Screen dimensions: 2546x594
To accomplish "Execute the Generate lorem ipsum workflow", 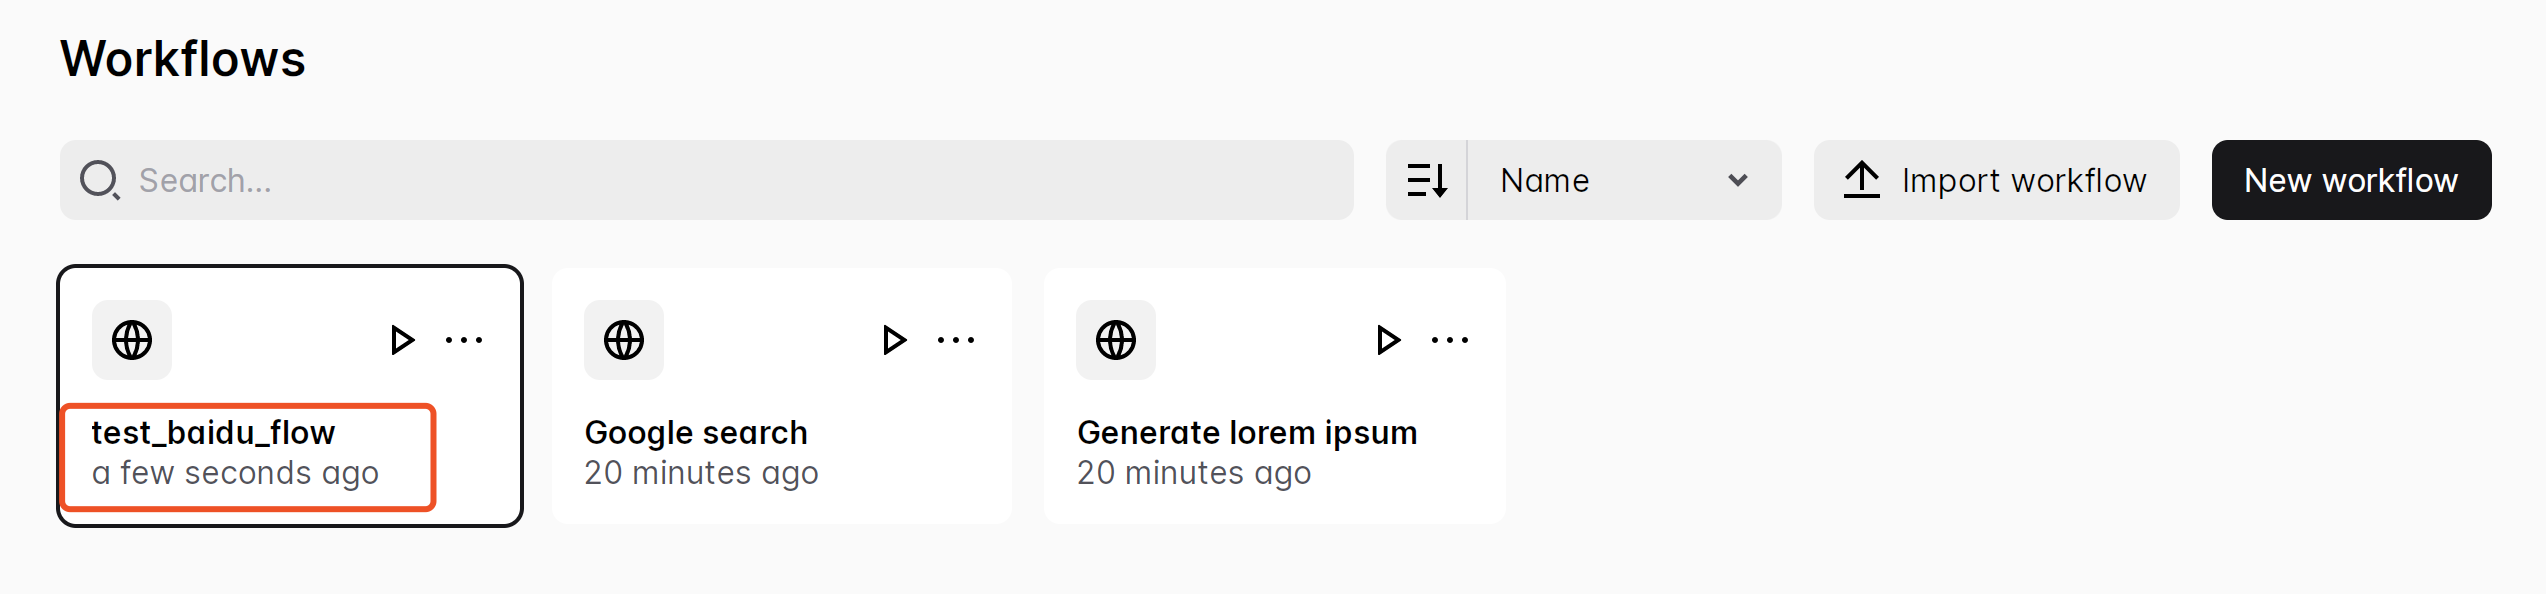I will [x=1388, y=340].
